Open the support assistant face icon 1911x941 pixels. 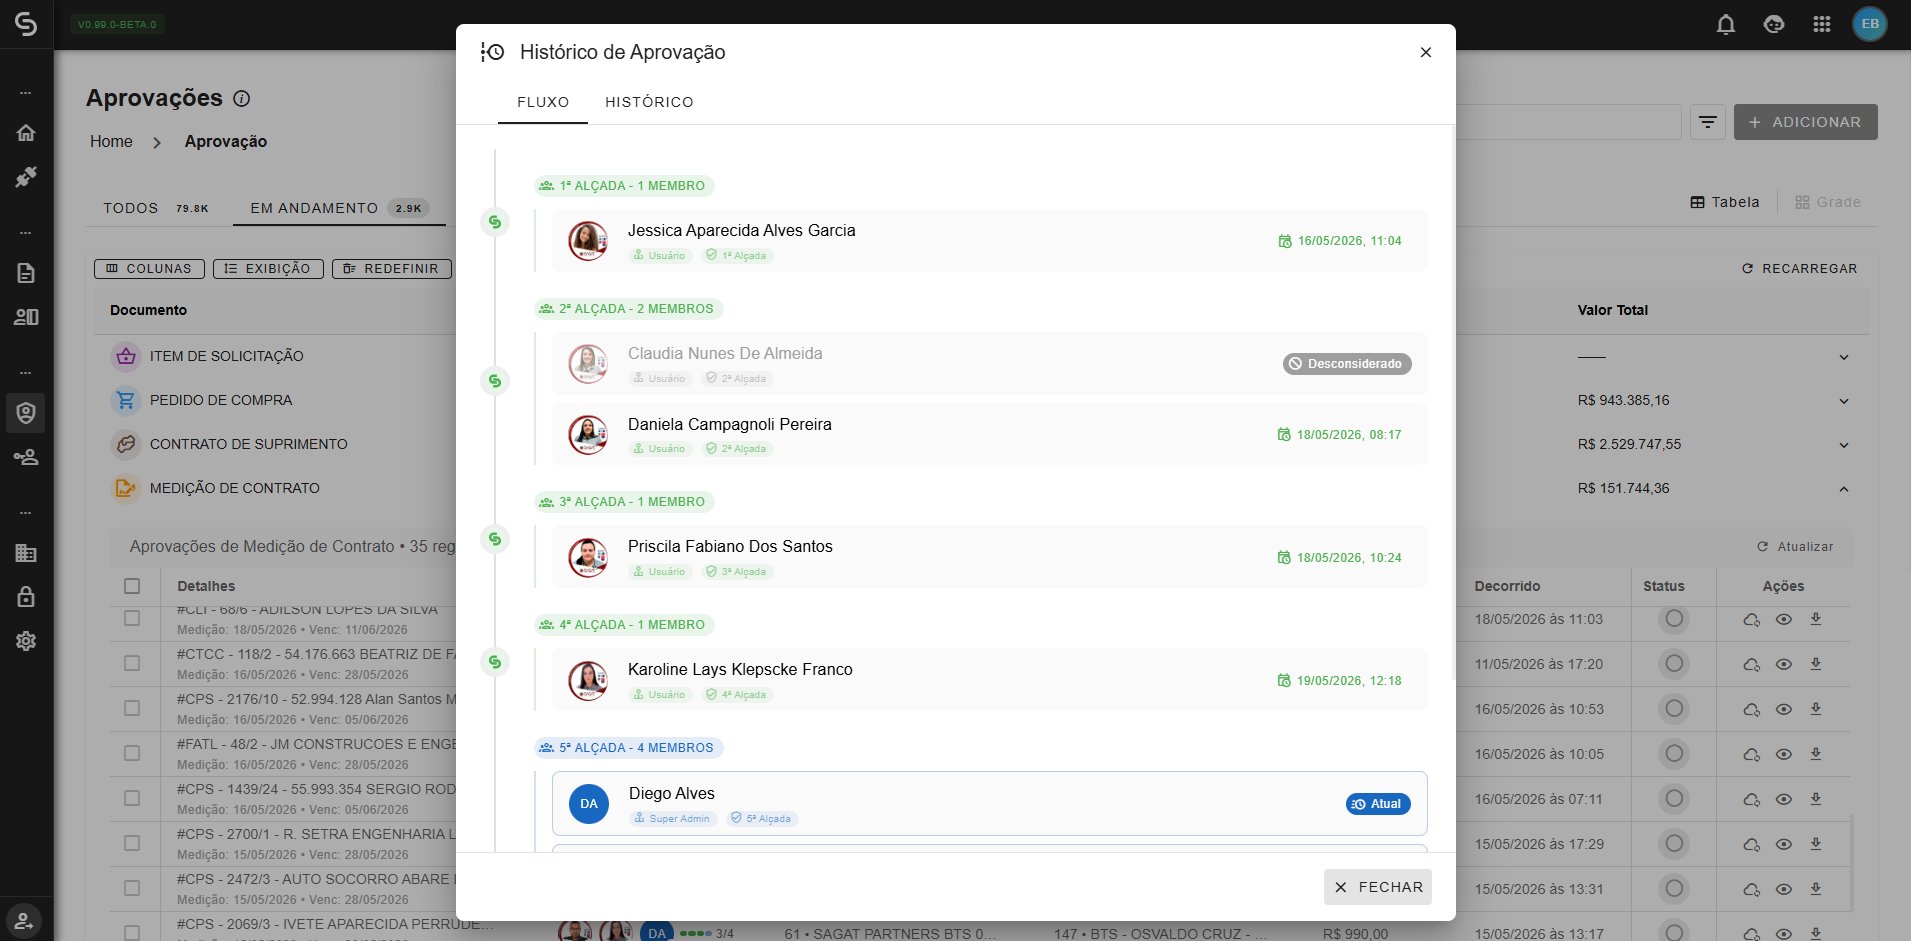click(1773, 24)
